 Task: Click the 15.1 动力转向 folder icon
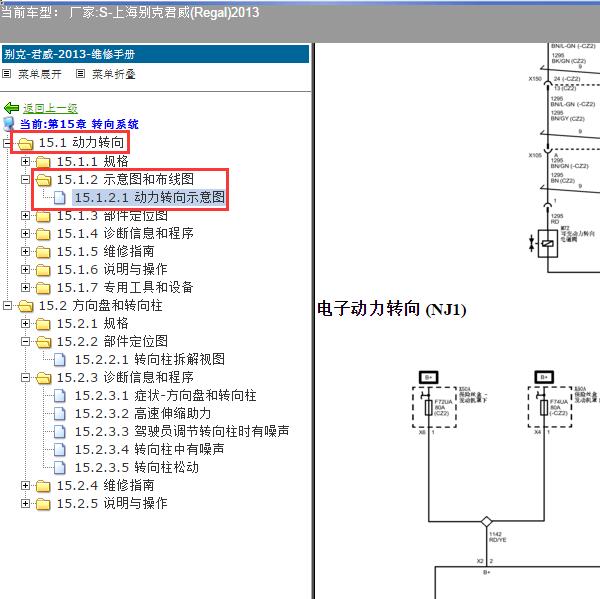point(26,144)
